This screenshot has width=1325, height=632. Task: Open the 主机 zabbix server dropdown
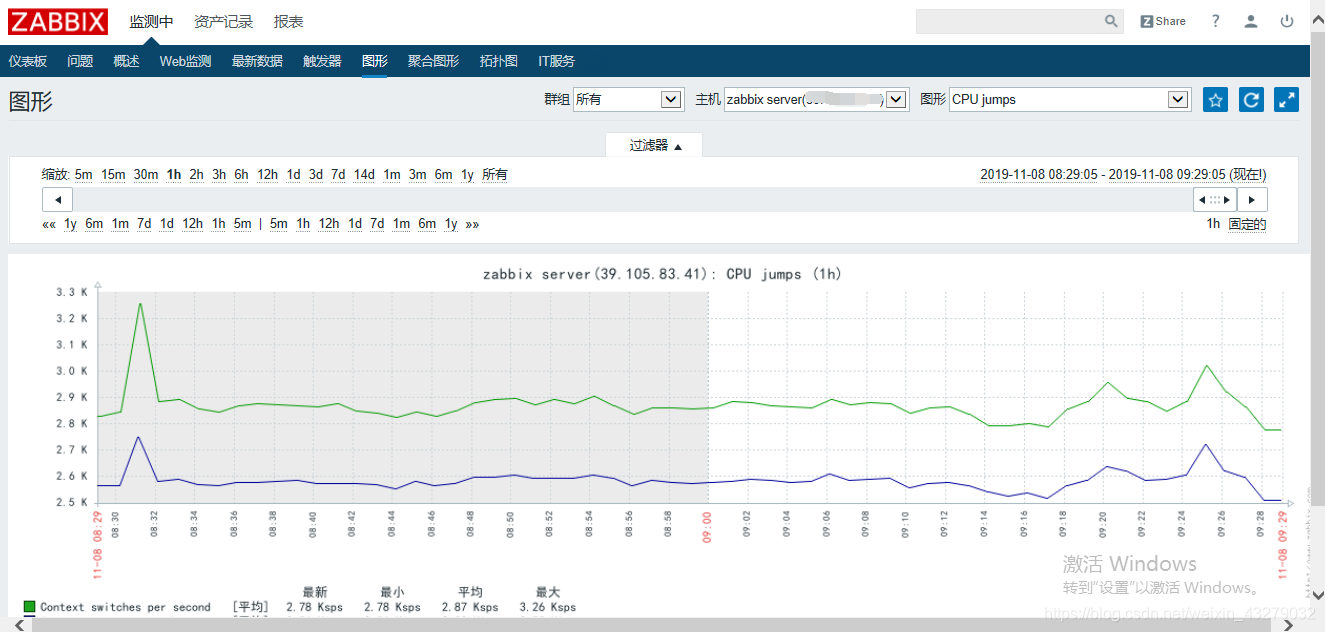point(816,99)
